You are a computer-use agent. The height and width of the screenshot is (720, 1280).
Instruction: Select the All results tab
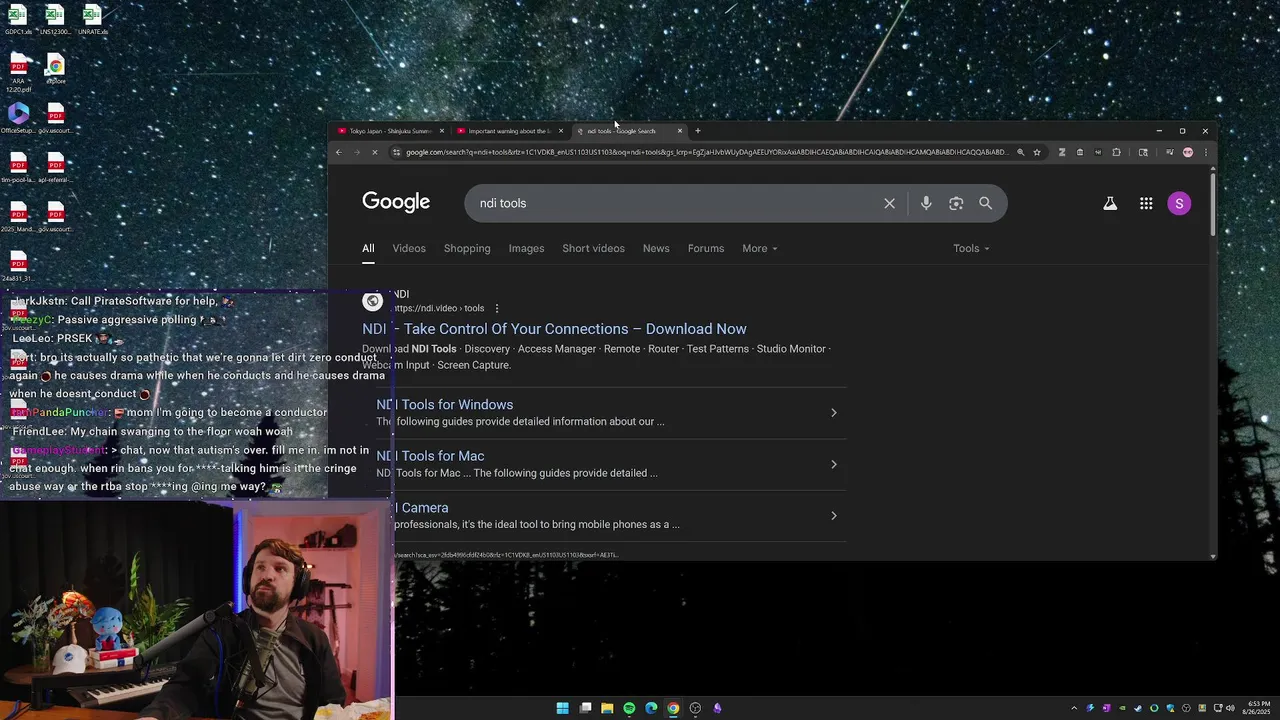pos(368,248)
